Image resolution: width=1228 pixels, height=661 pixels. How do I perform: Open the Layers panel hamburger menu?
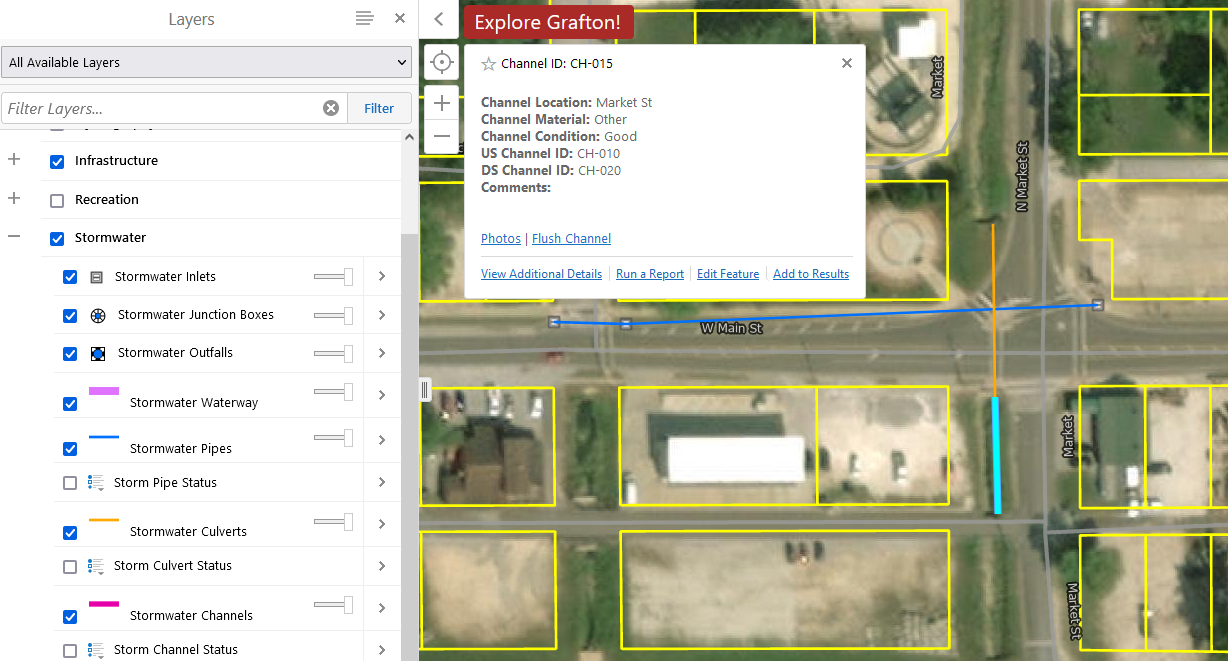click(x=365, y=19)
